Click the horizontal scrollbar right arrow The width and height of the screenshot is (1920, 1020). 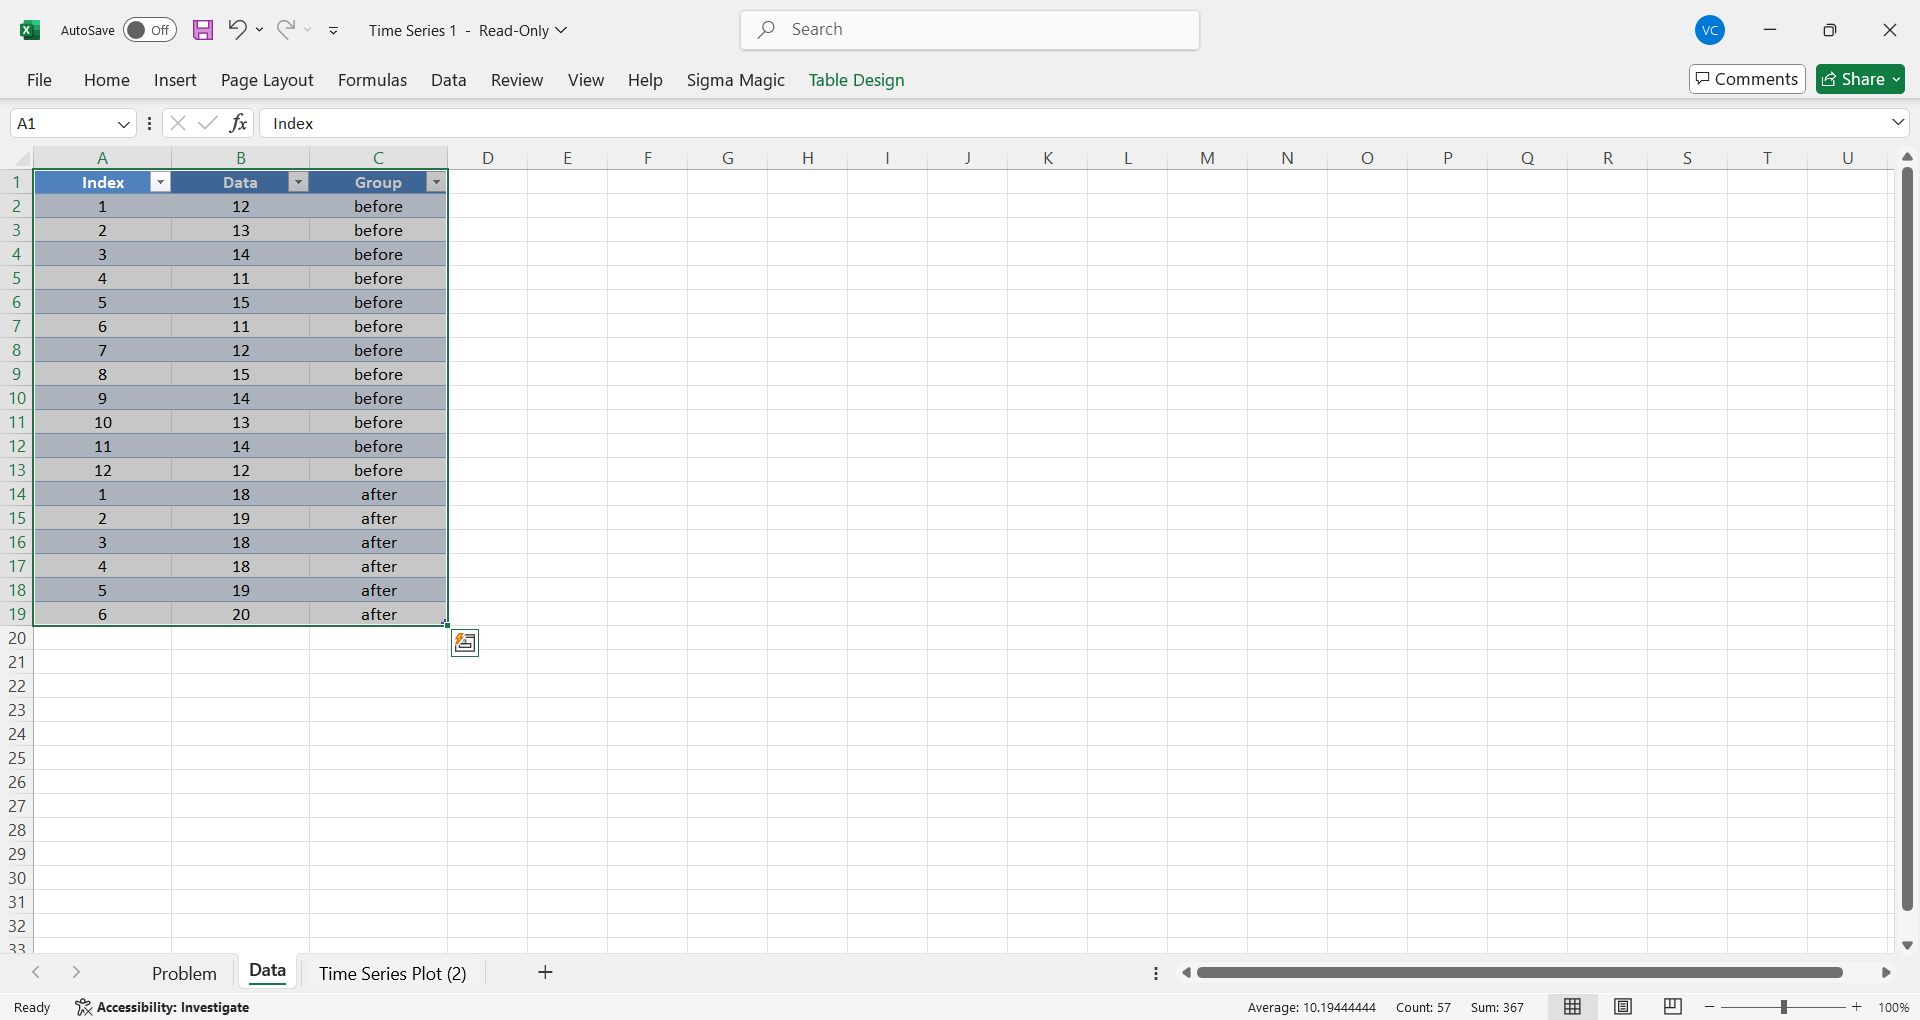pyautogui.click(x=1886, y=973)
